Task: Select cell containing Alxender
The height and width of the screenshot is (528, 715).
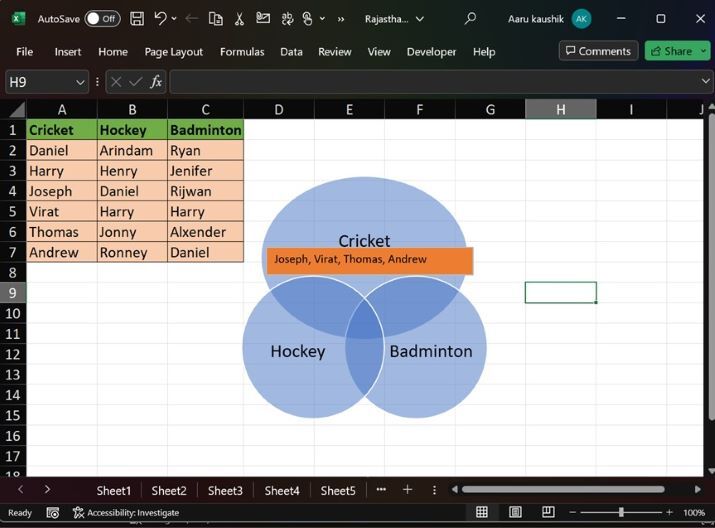Action: pyautogui.click(x=205, y=232)
